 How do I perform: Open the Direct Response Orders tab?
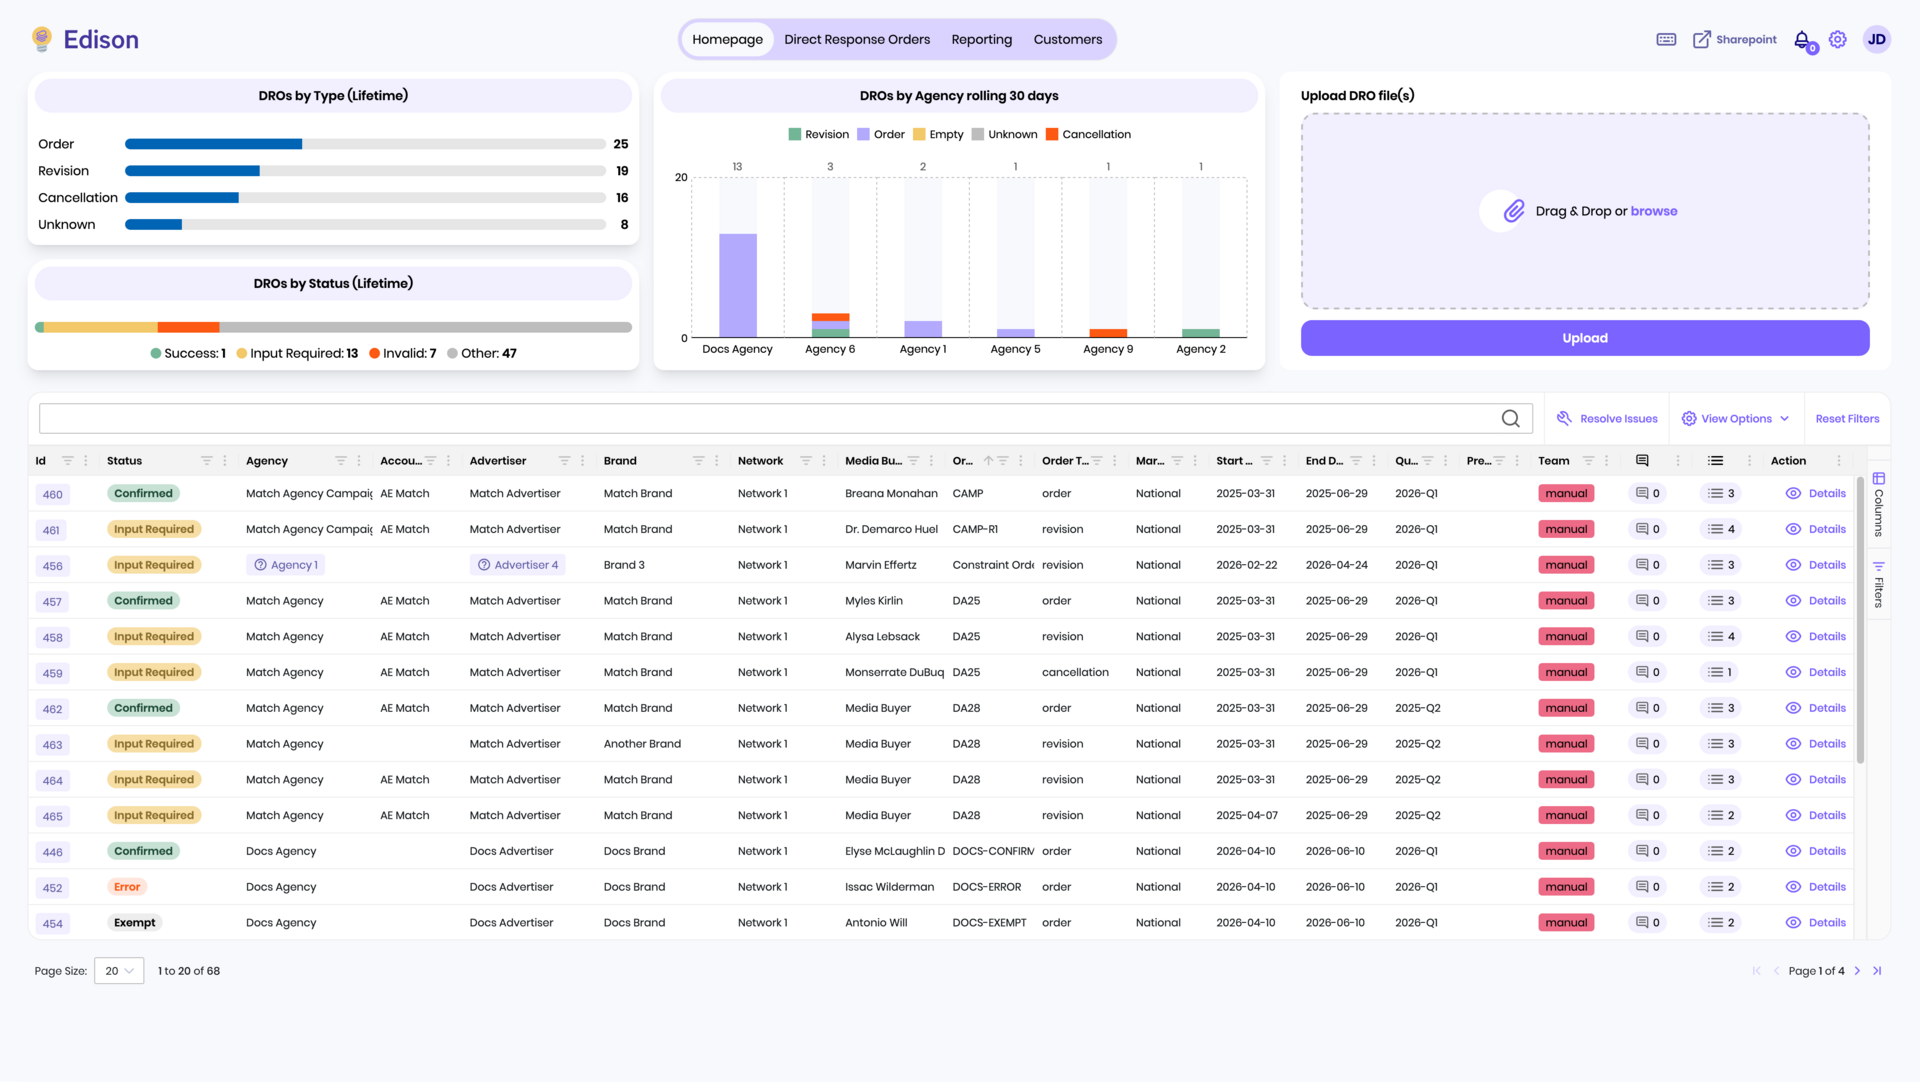pyautogui.click(x=857, y=39)
